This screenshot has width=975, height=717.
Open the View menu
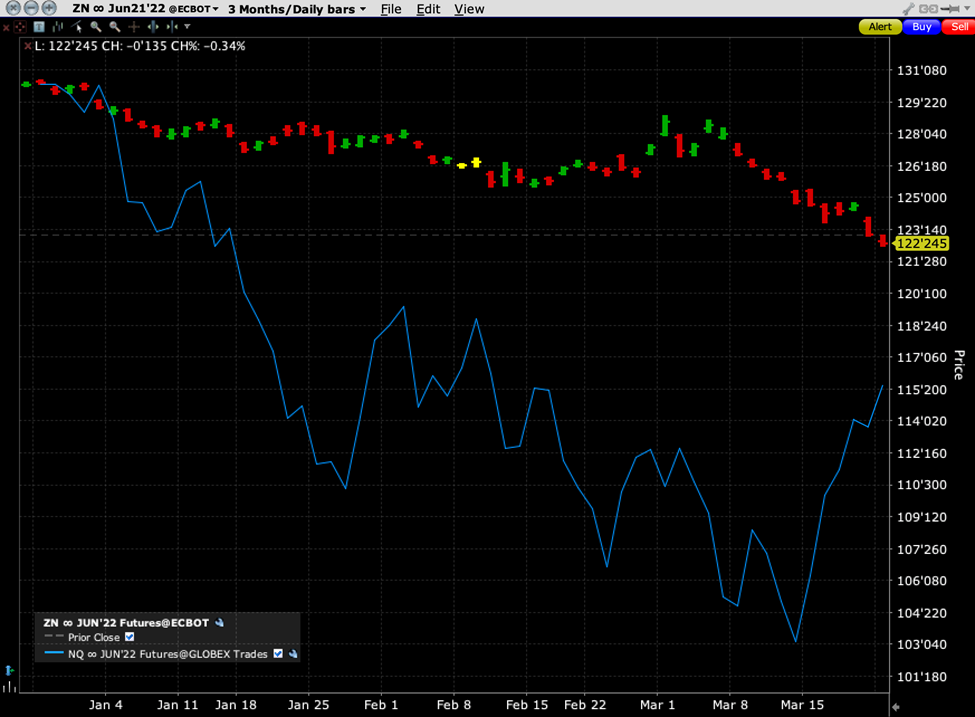point(468,9)
